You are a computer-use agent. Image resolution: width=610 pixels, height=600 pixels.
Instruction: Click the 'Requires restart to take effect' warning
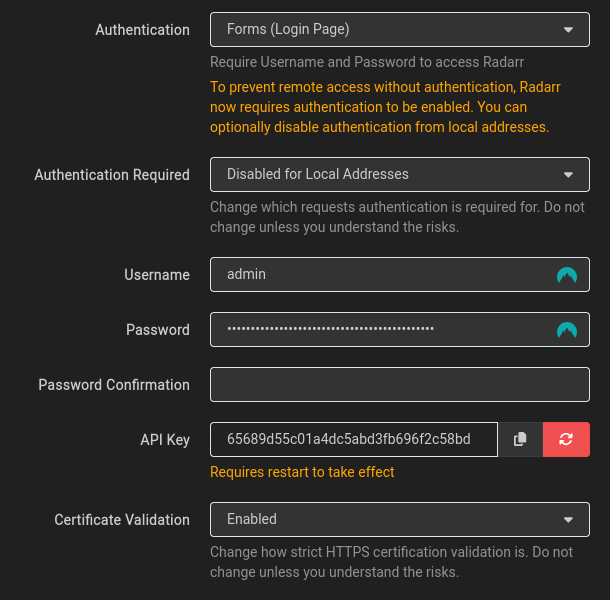click(x=302, y=472)
